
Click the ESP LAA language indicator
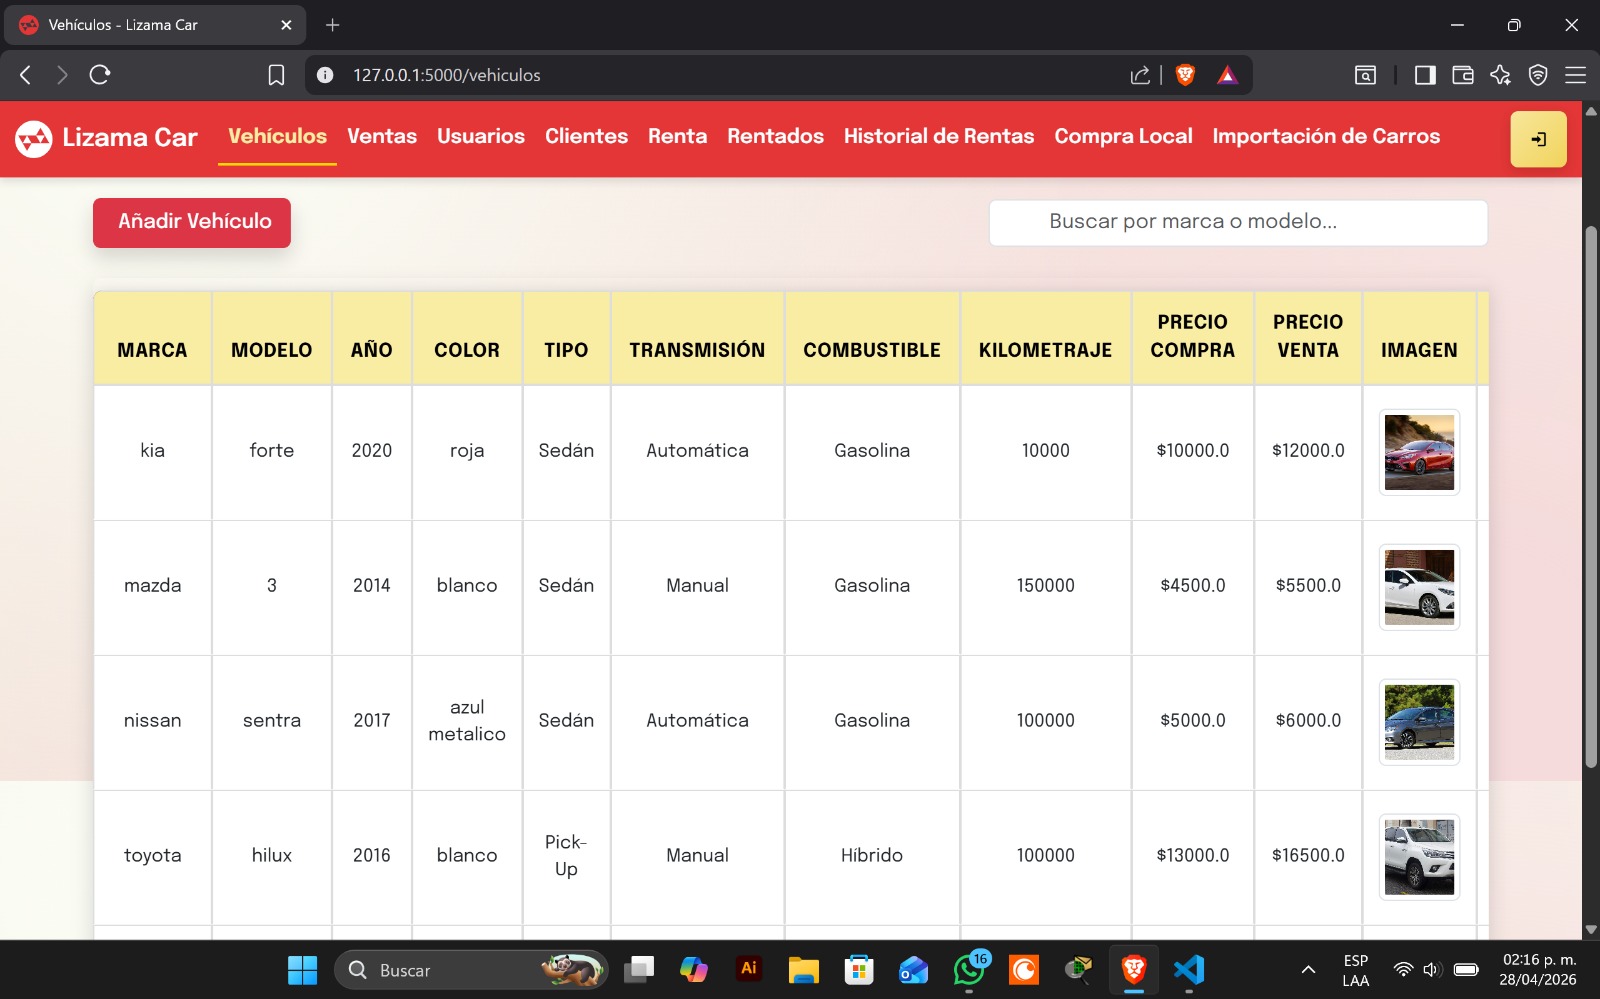pyautogui.click(x=1356, y=970)
